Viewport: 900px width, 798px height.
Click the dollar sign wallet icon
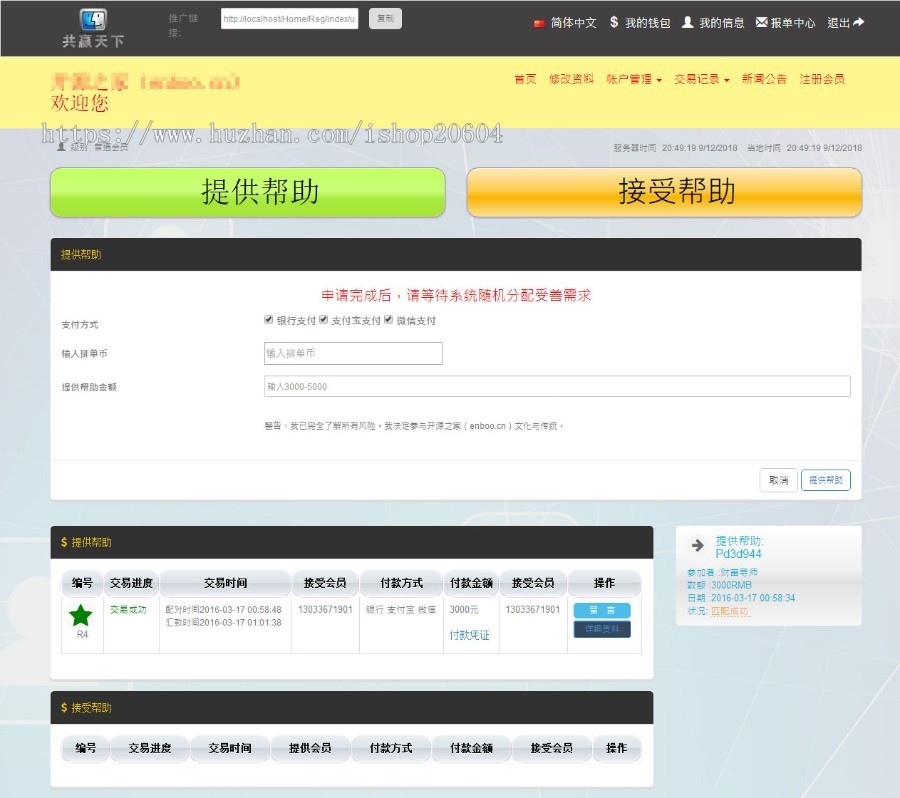(x=614, y=22)
